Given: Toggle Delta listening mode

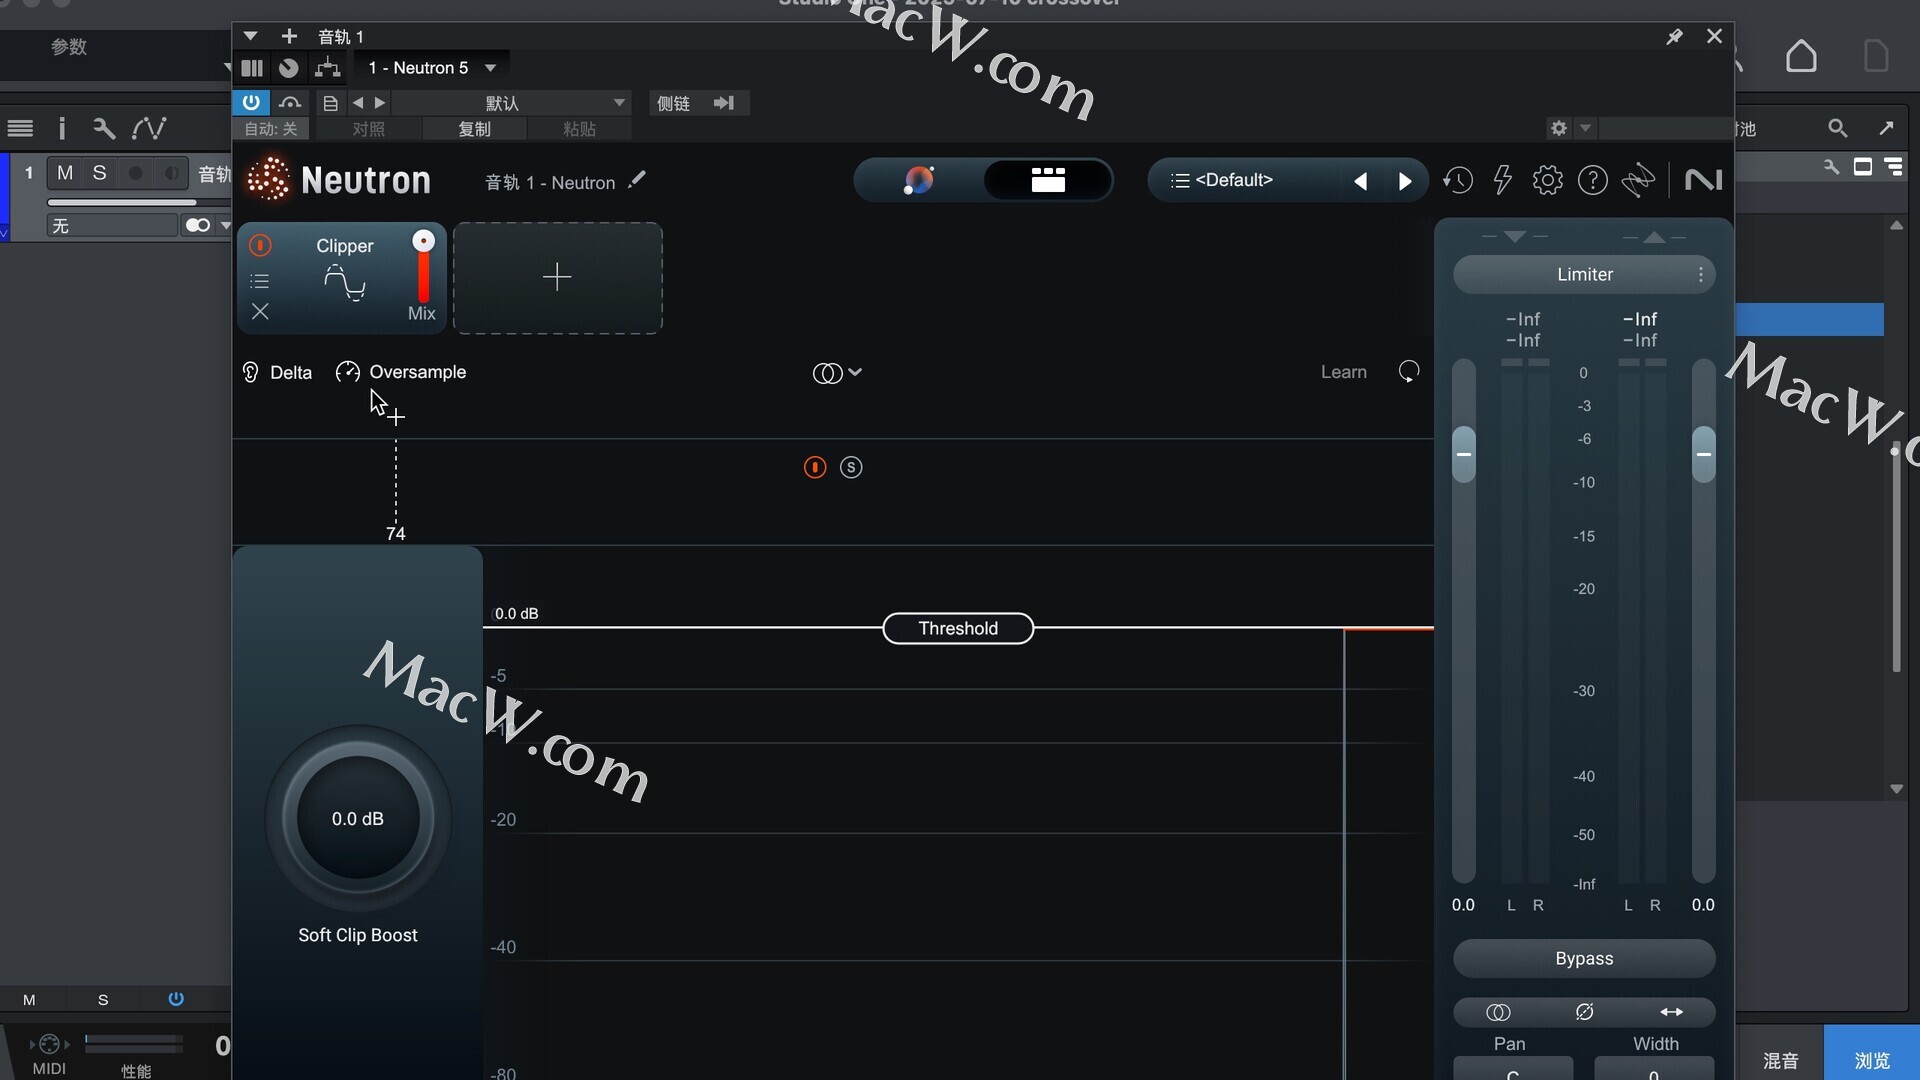Looking at the screenshot, I should (277, 372).
